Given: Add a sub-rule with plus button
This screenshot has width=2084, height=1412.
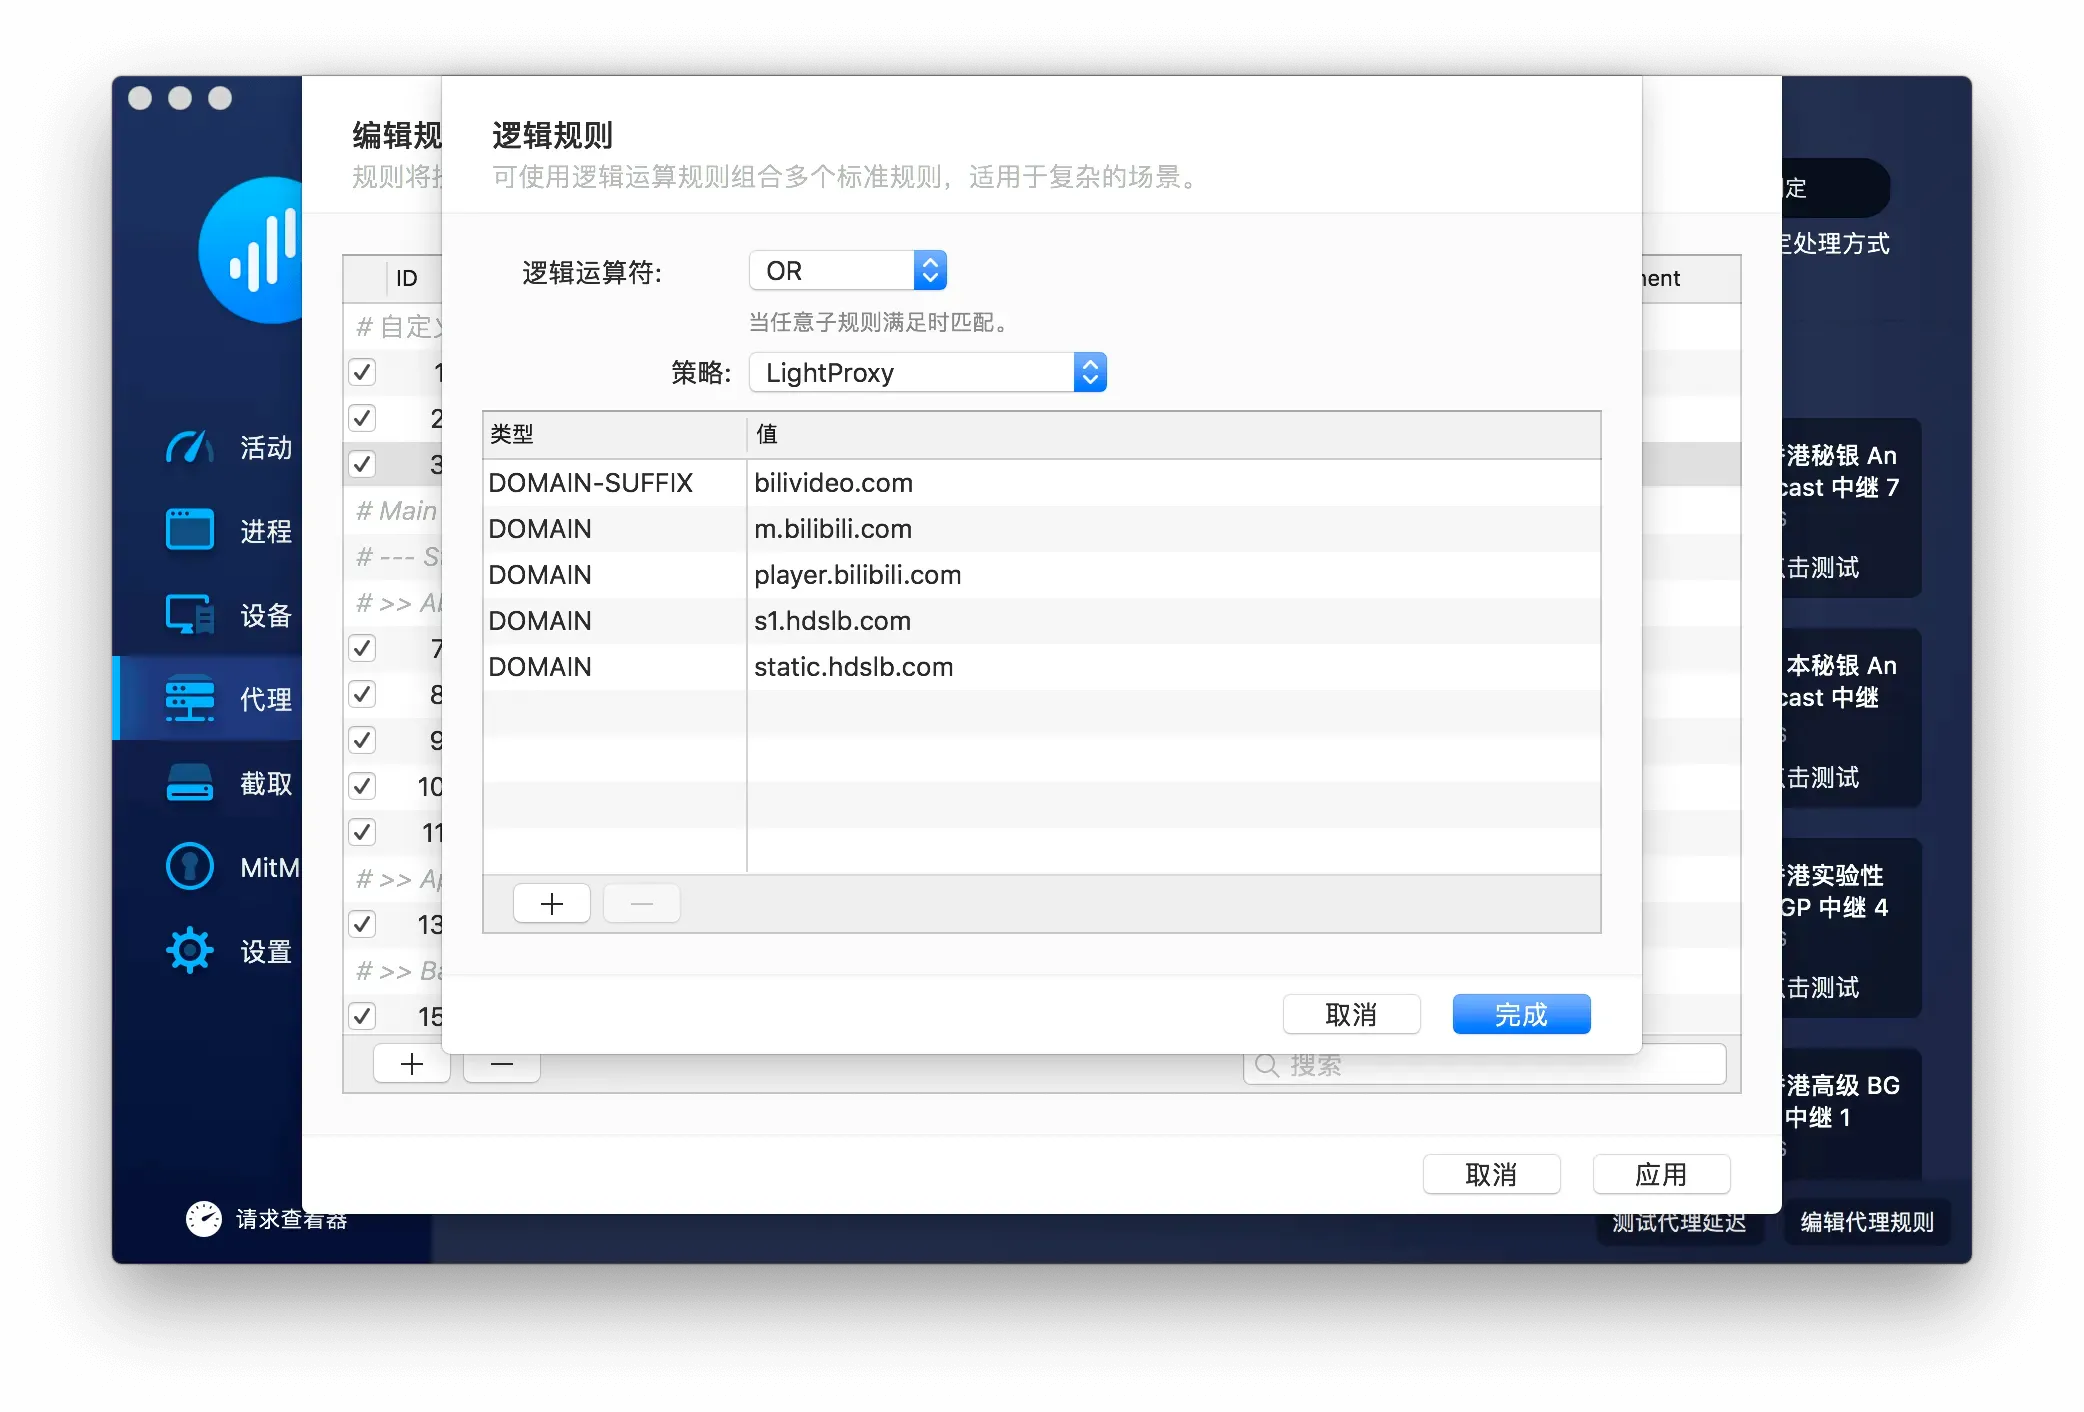Looking at the screenshot, I should [x=551, y=904].
